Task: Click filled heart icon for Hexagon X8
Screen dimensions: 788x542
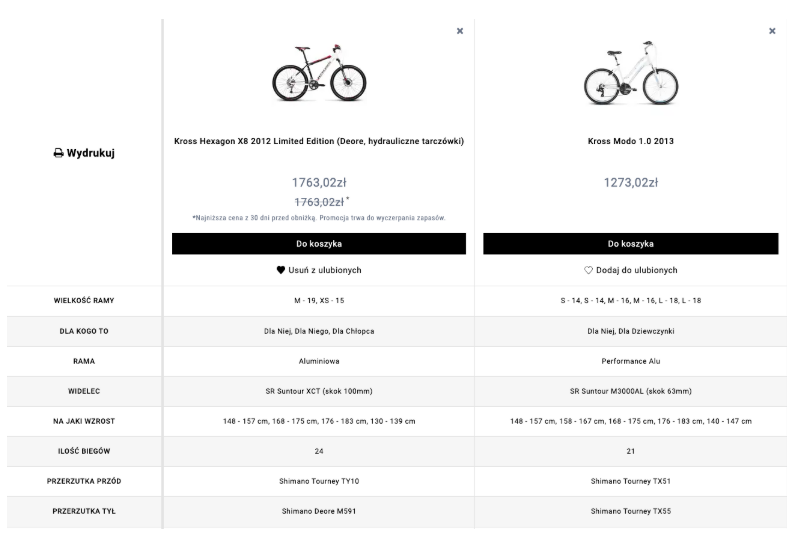Action: [x=282, y=270]
